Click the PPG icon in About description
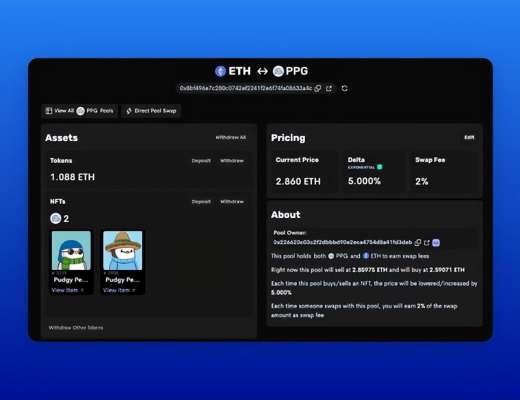Screen dimensions: 520x400 coord(331,256)
